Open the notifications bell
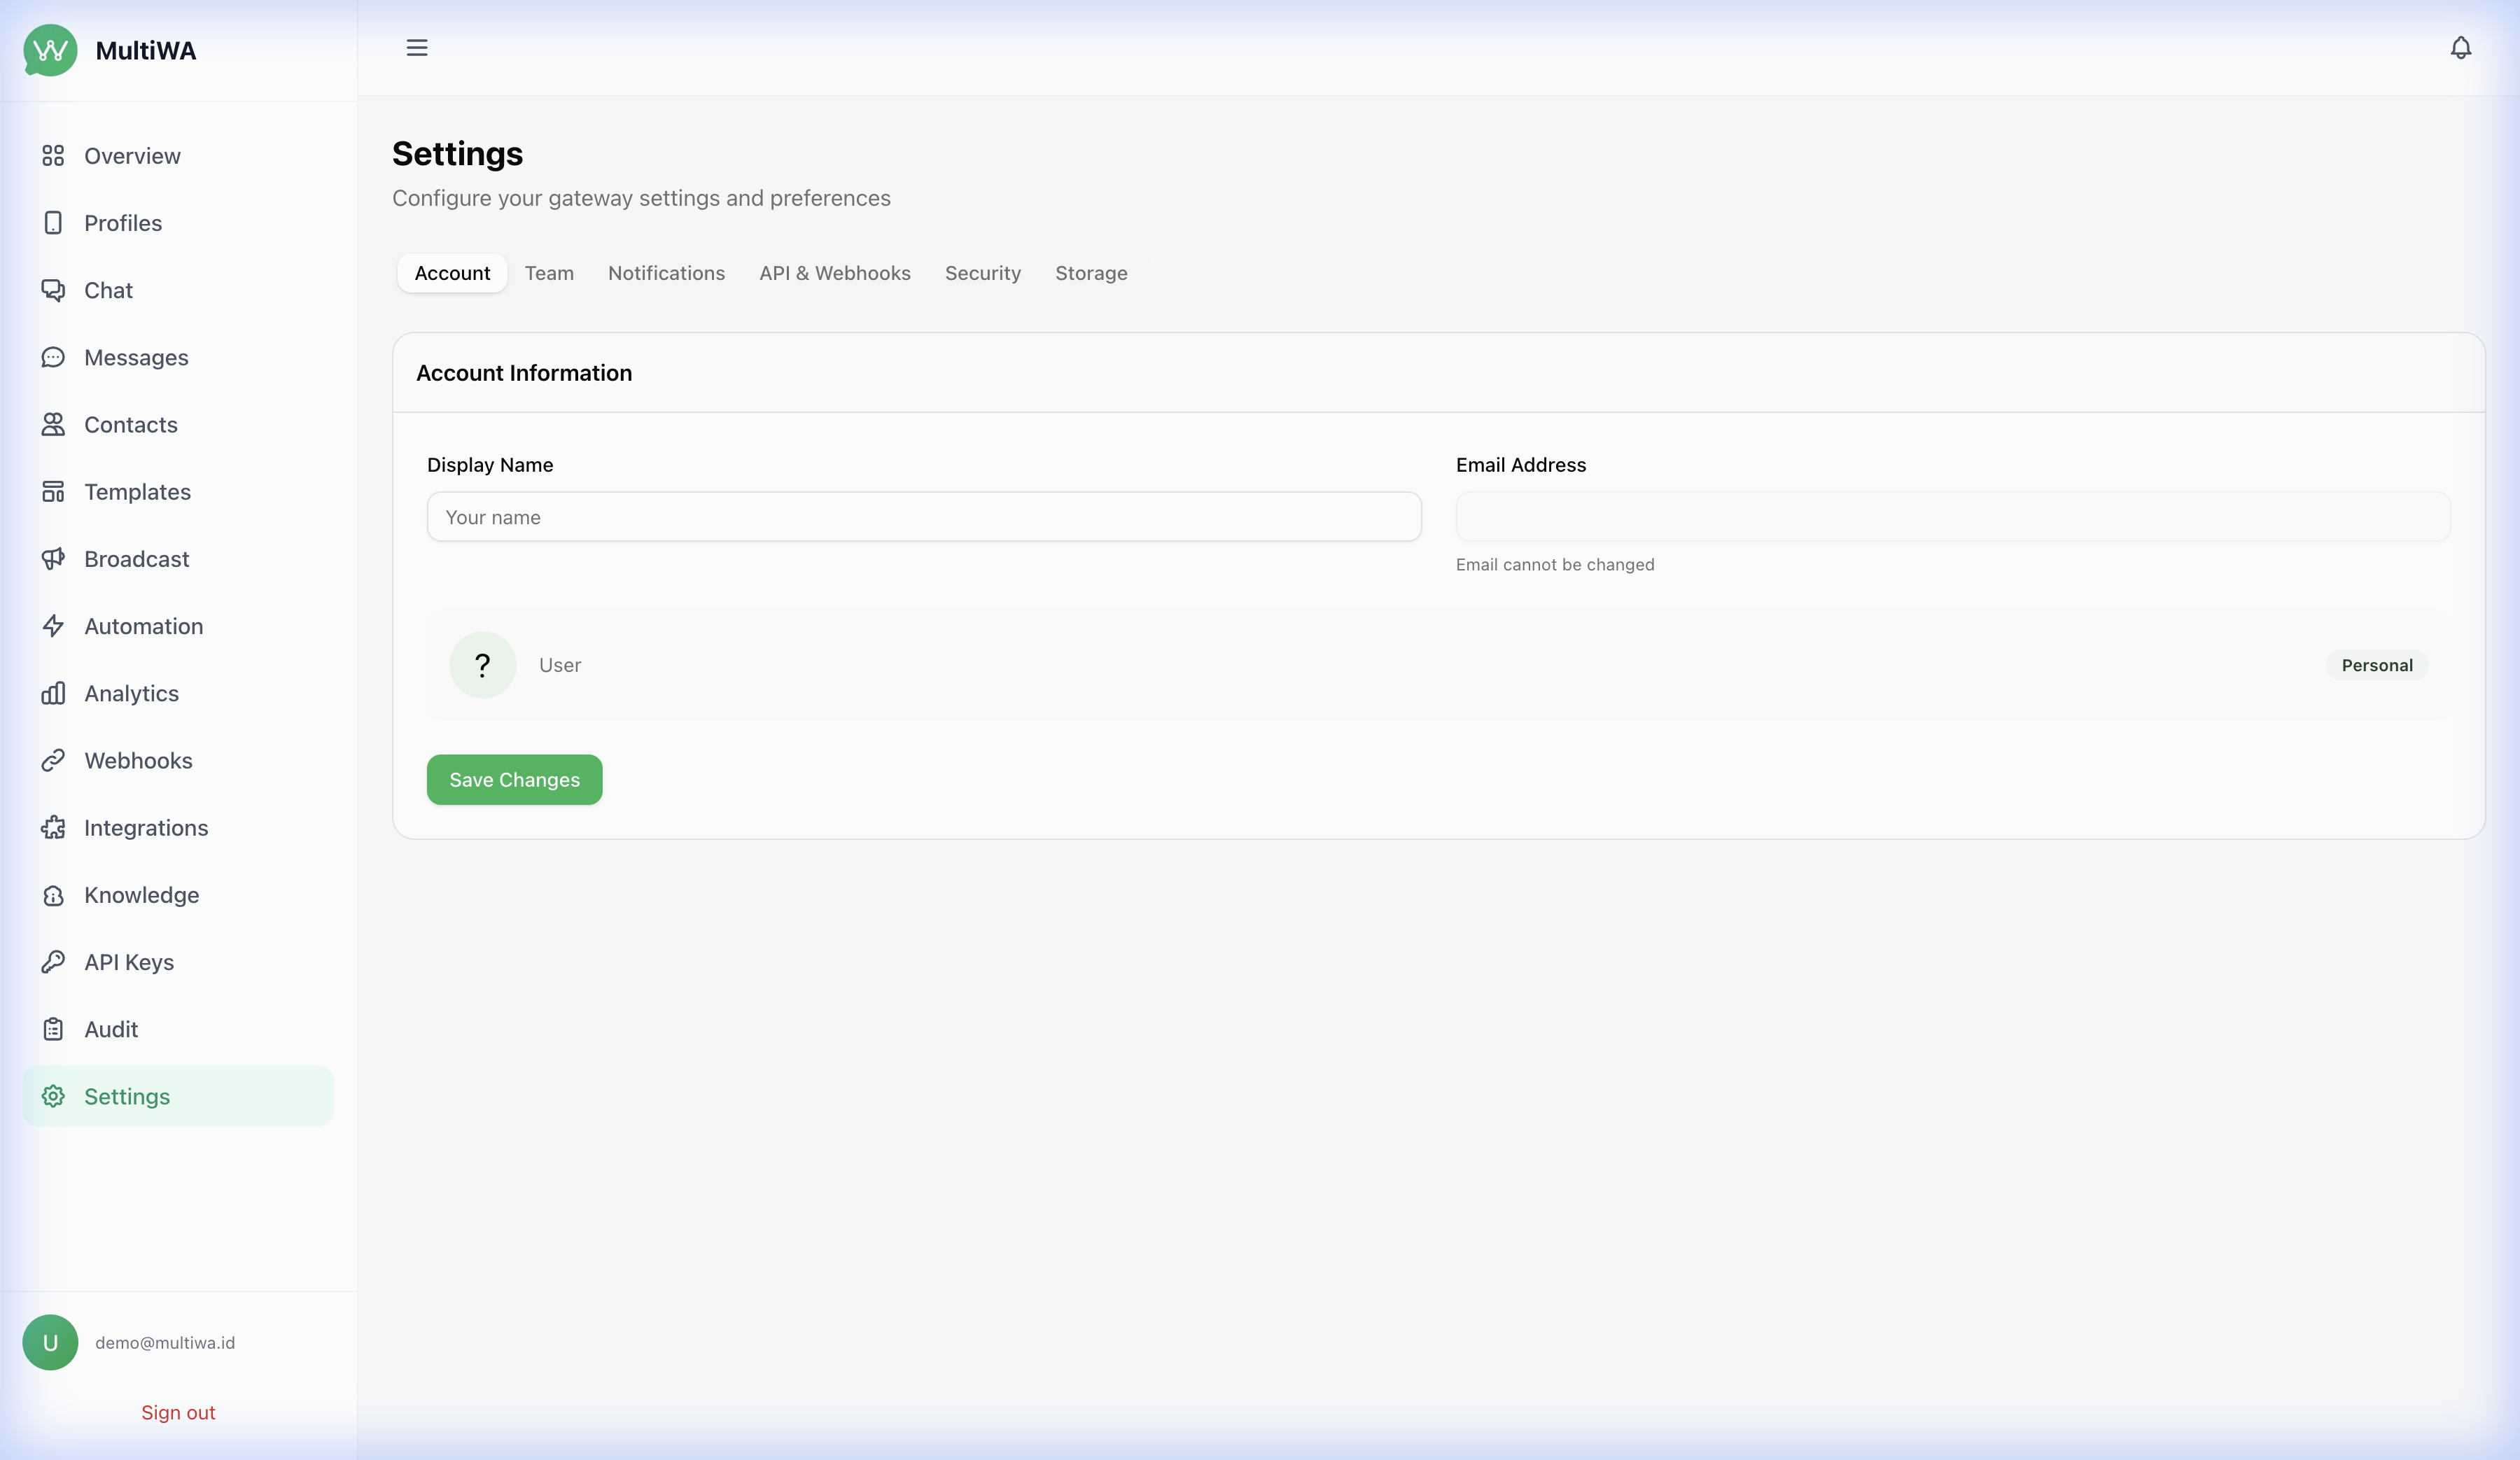 tap(2461, 47)
